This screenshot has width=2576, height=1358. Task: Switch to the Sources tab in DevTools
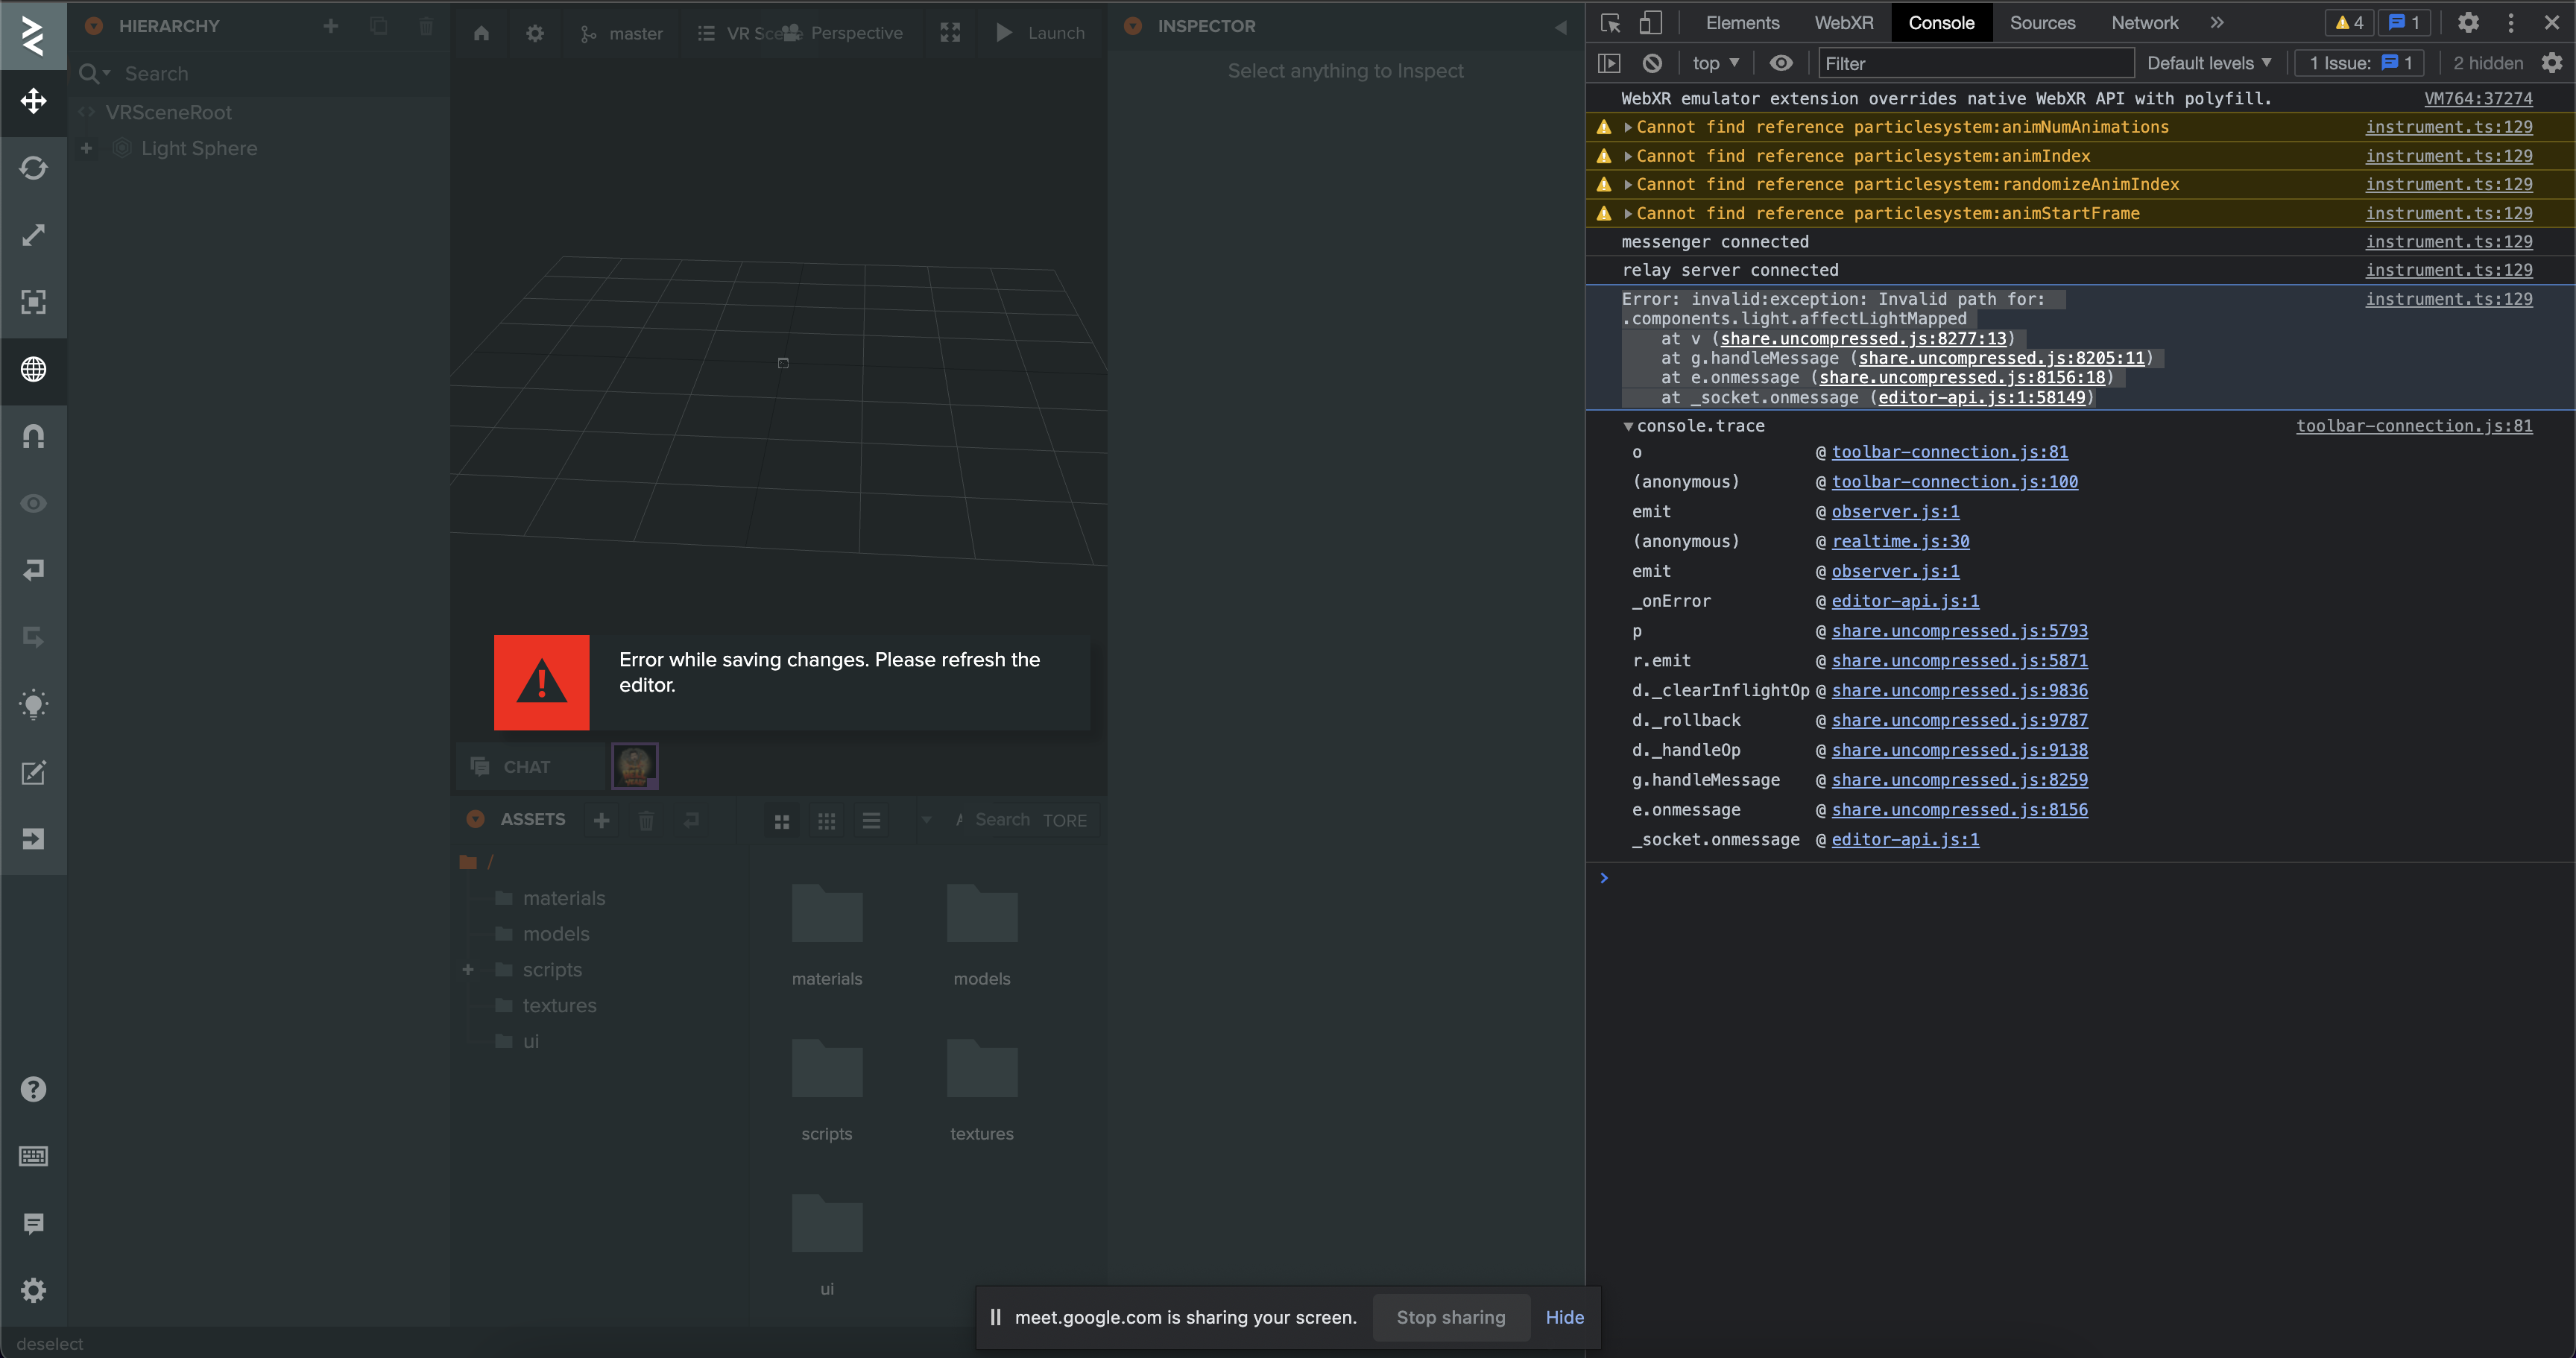2042,22
